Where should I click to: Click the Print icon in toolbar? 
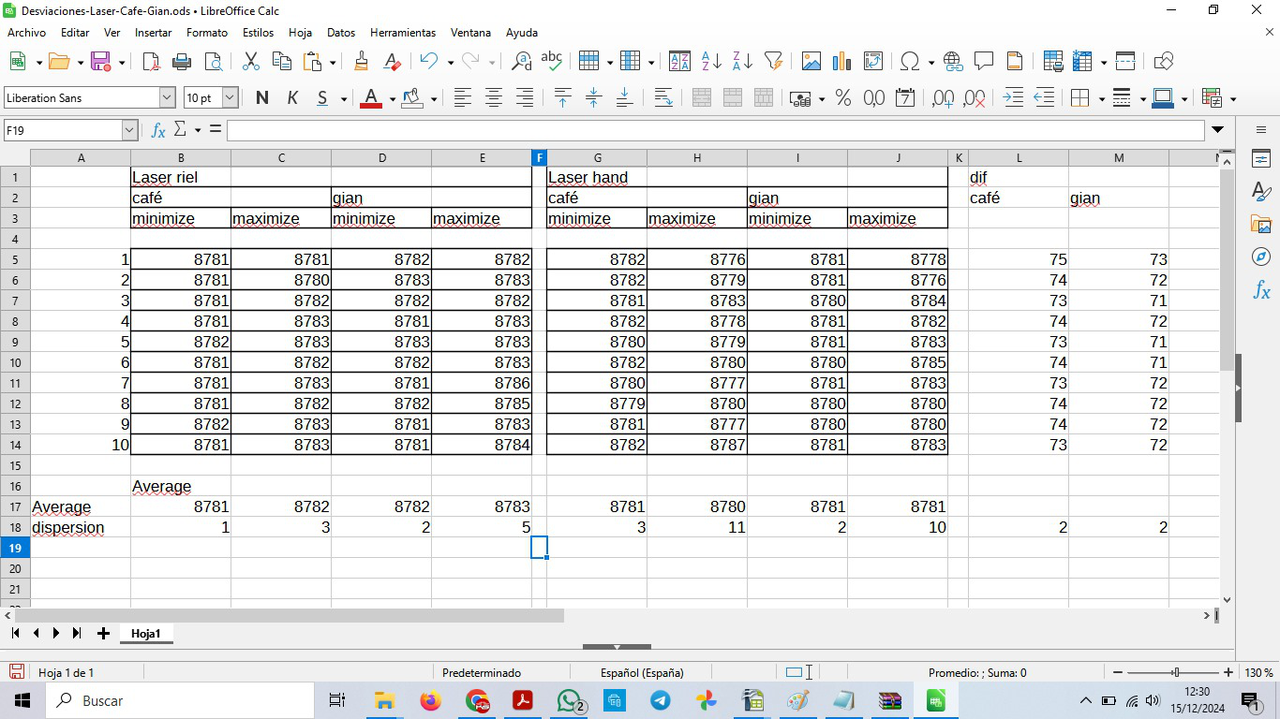tap(182, 62)
